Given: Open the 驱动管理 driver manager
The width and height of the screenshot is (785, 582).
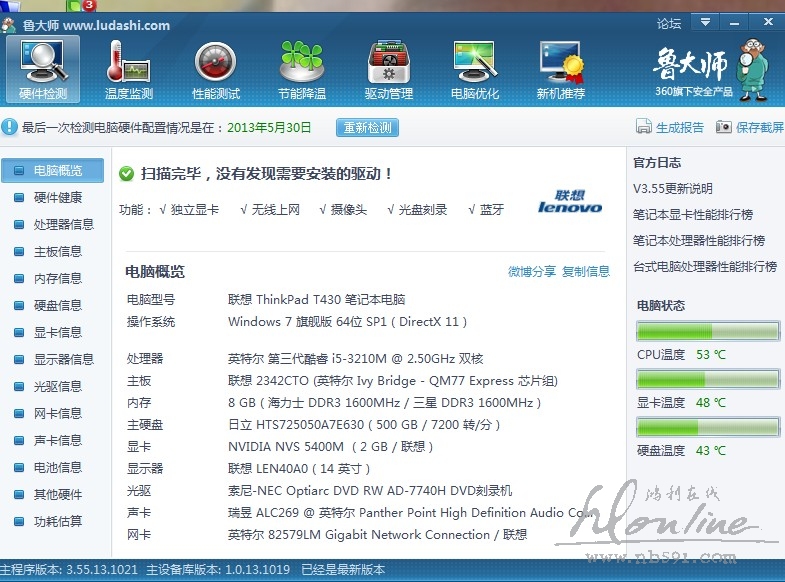Looking at the screenshot, I should pos(388,70).
